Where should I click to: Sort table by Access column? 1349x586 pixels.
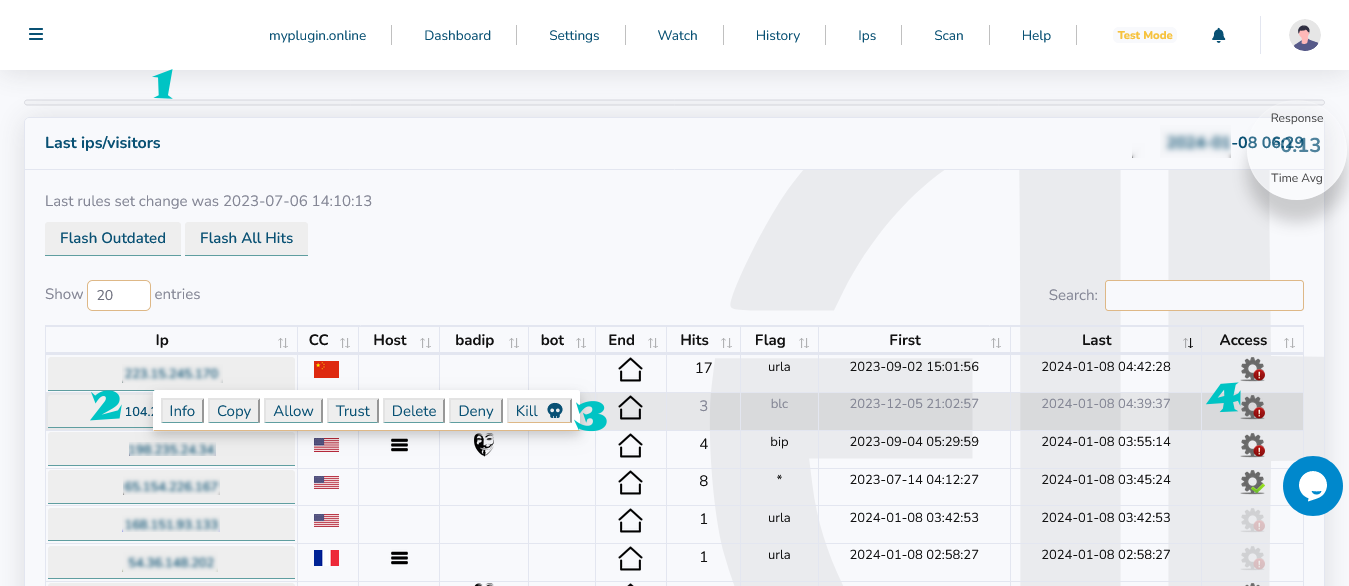(x=1252, y=340)
